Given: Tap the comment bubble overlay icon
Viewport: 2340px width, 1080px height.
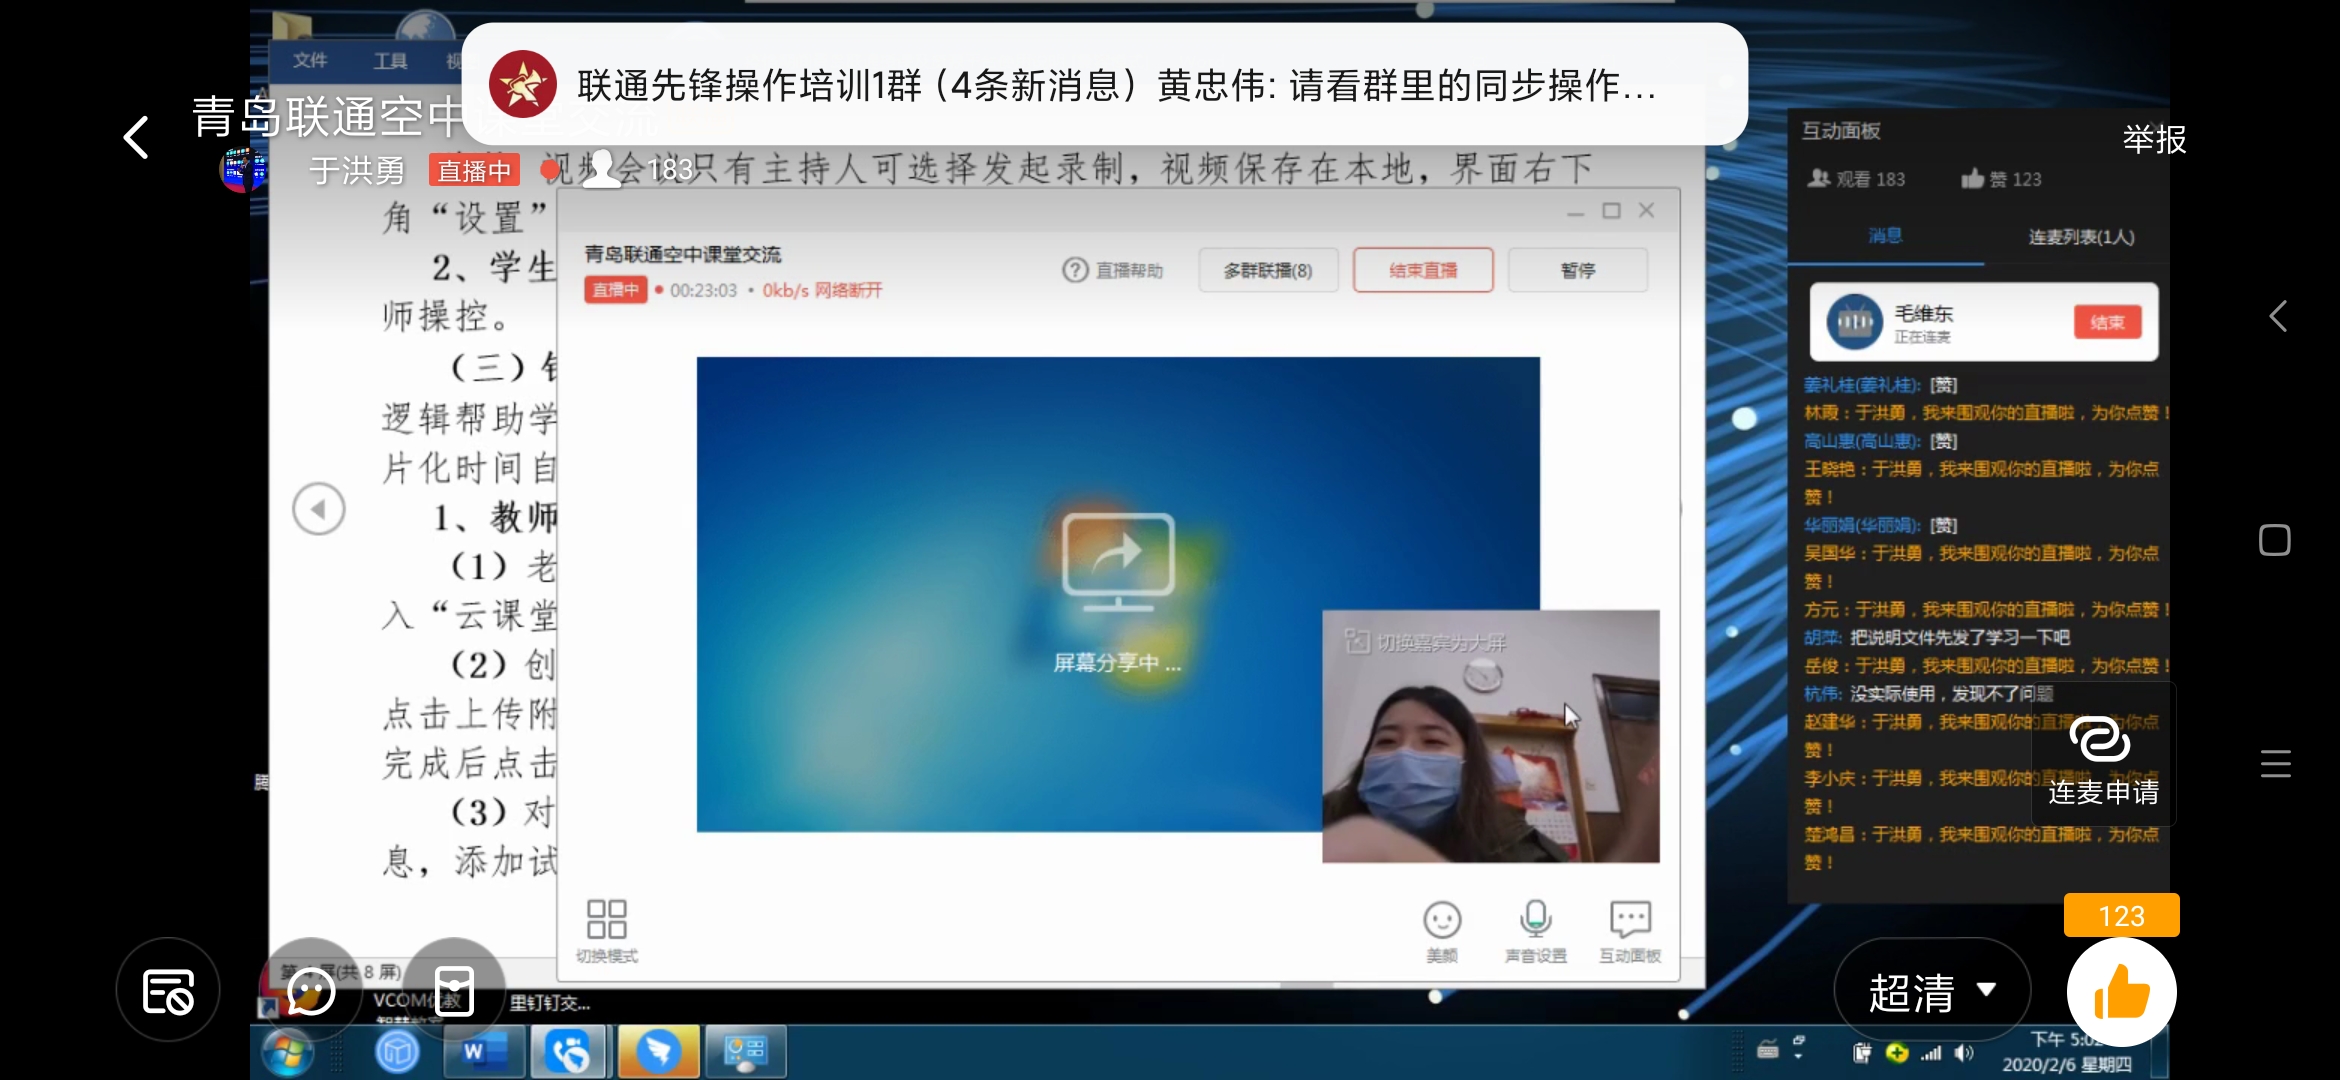Looking at the screenshot, I should click(x=311, y=991).
